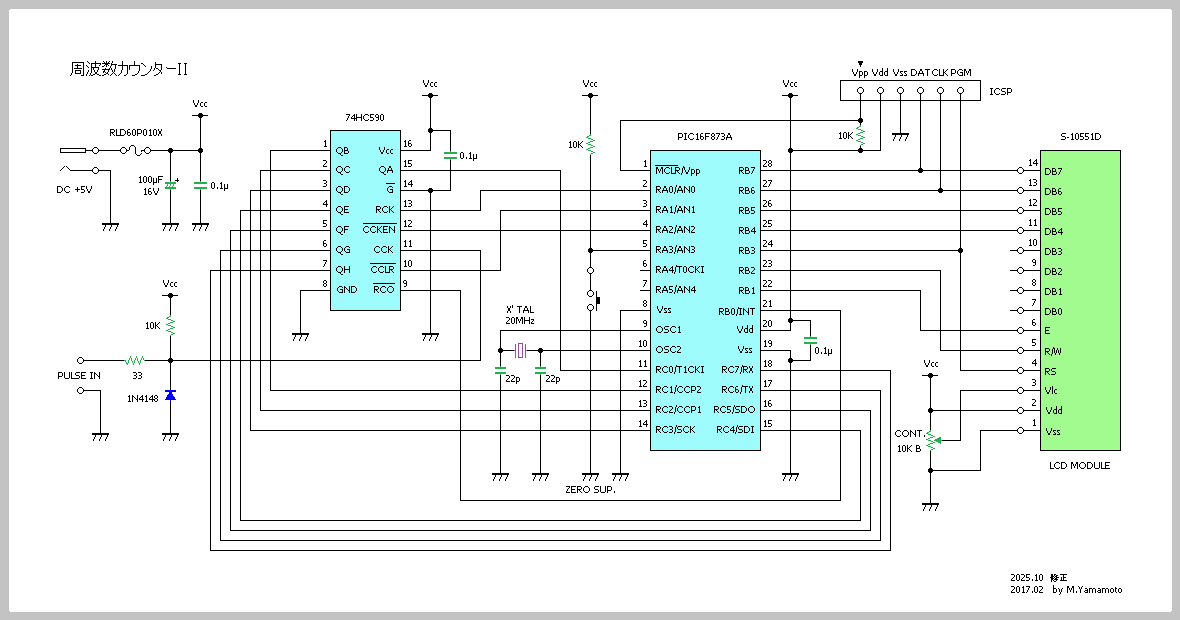The height and width of the screenshot is (620, 1180).
Task: Click the green S-10551D LCD module block
Action: pos(1080,300)
